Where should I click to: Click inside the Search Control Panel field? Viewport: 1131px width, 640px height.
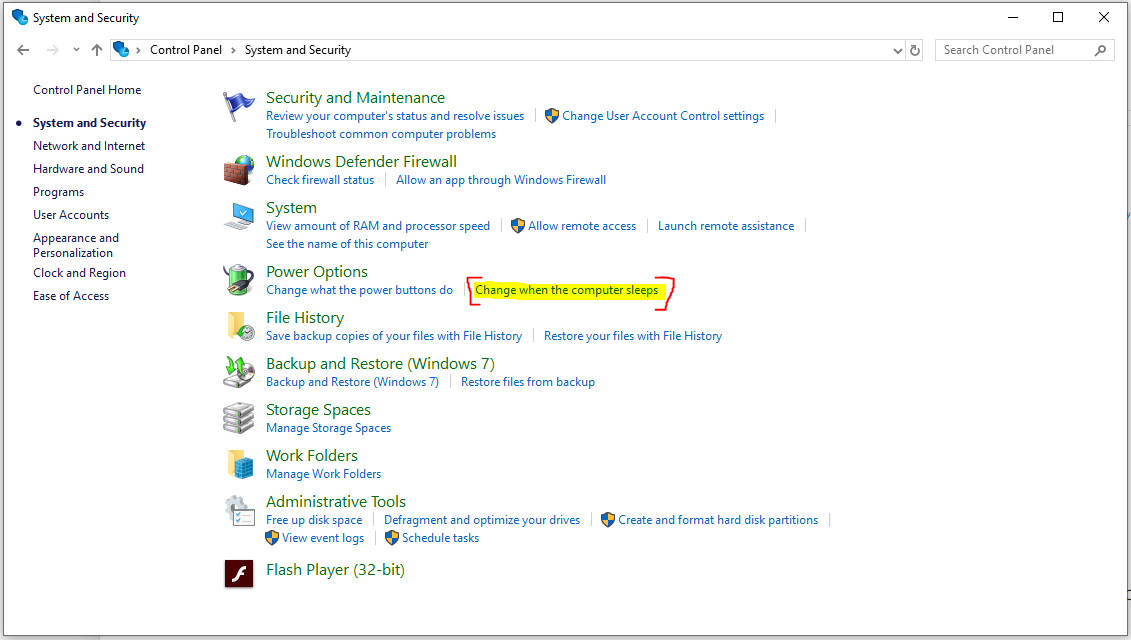(x=1015, y=50)
